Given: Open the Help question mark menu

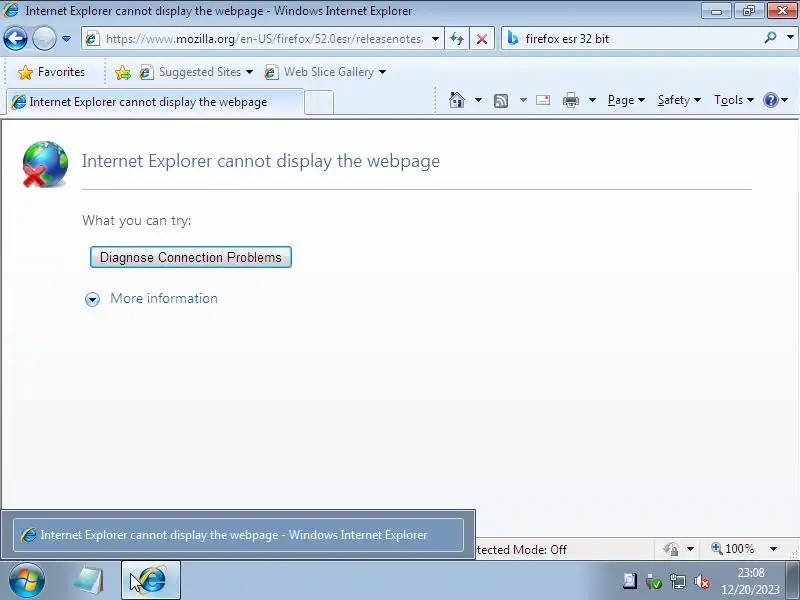Looking at the screenshot, I should [x=775, y=100].
